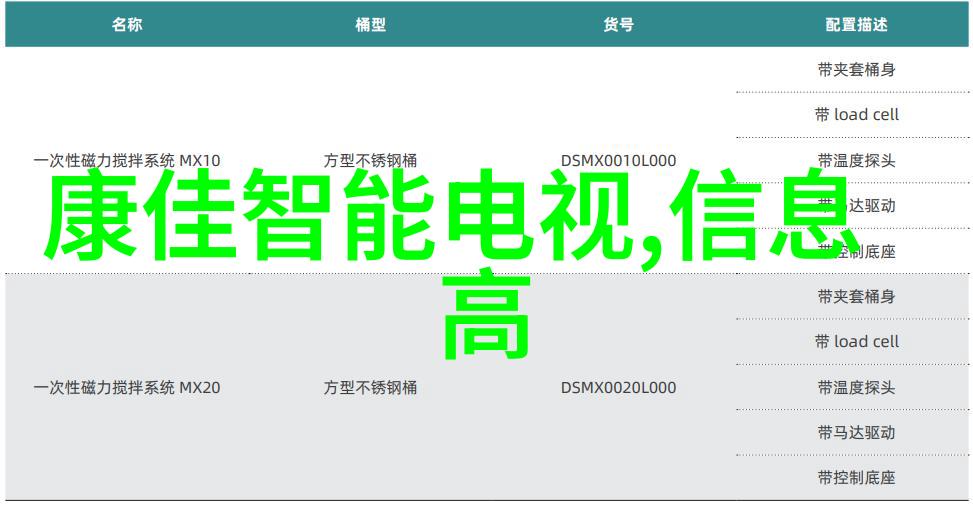Select the 一次性磁力搅拌系统 MX20 name cell
The width and height of the screenshot is (973, 505).
coord(127,388)
